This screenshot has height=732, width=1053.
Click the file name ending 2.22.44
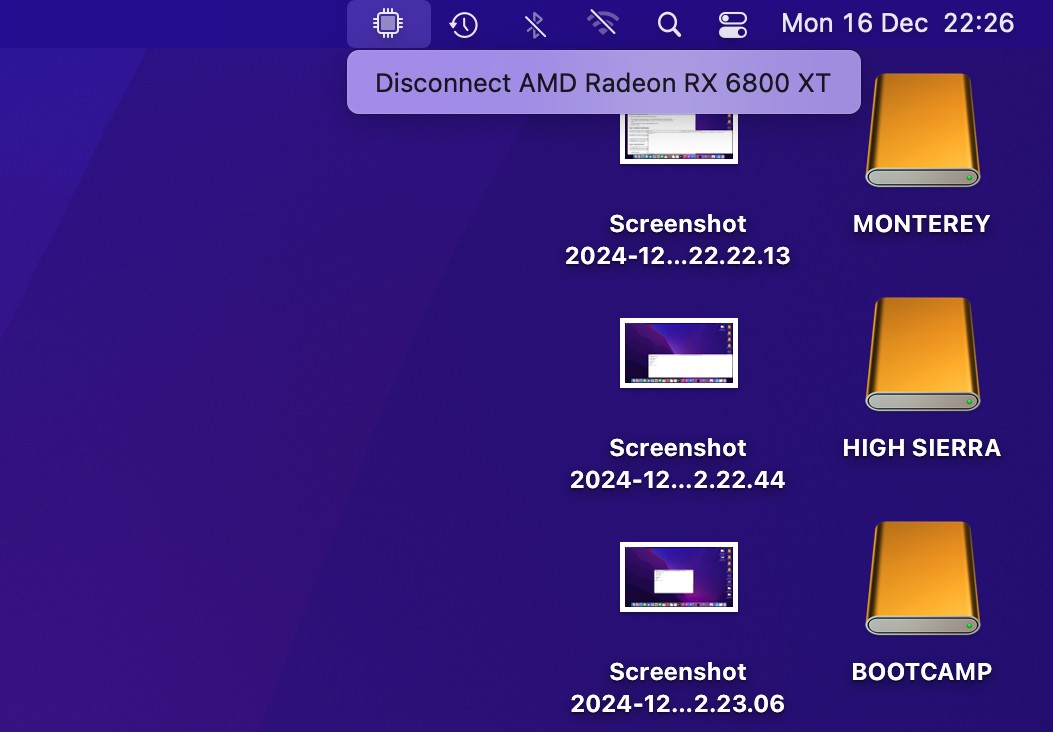pyautogui.click(x=678, y=463)
